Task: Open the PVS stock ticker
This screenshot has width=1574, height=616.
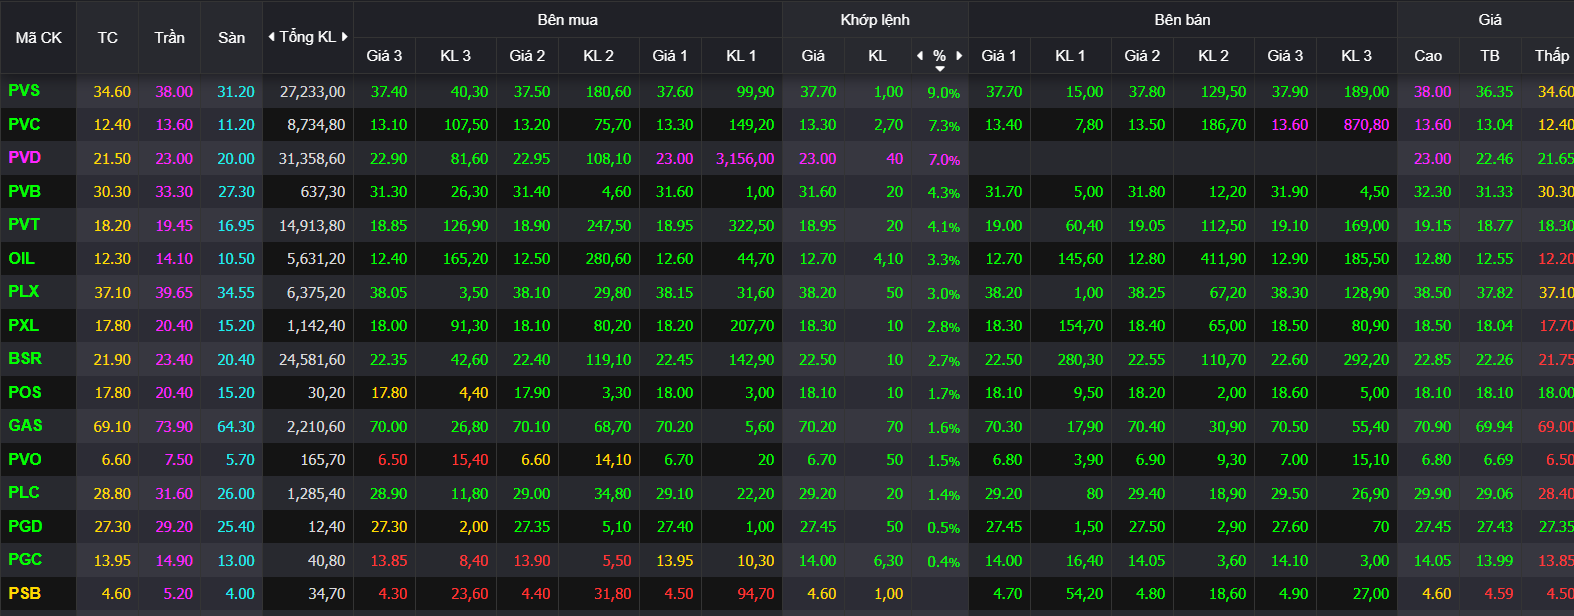Action: pos(24,91)
